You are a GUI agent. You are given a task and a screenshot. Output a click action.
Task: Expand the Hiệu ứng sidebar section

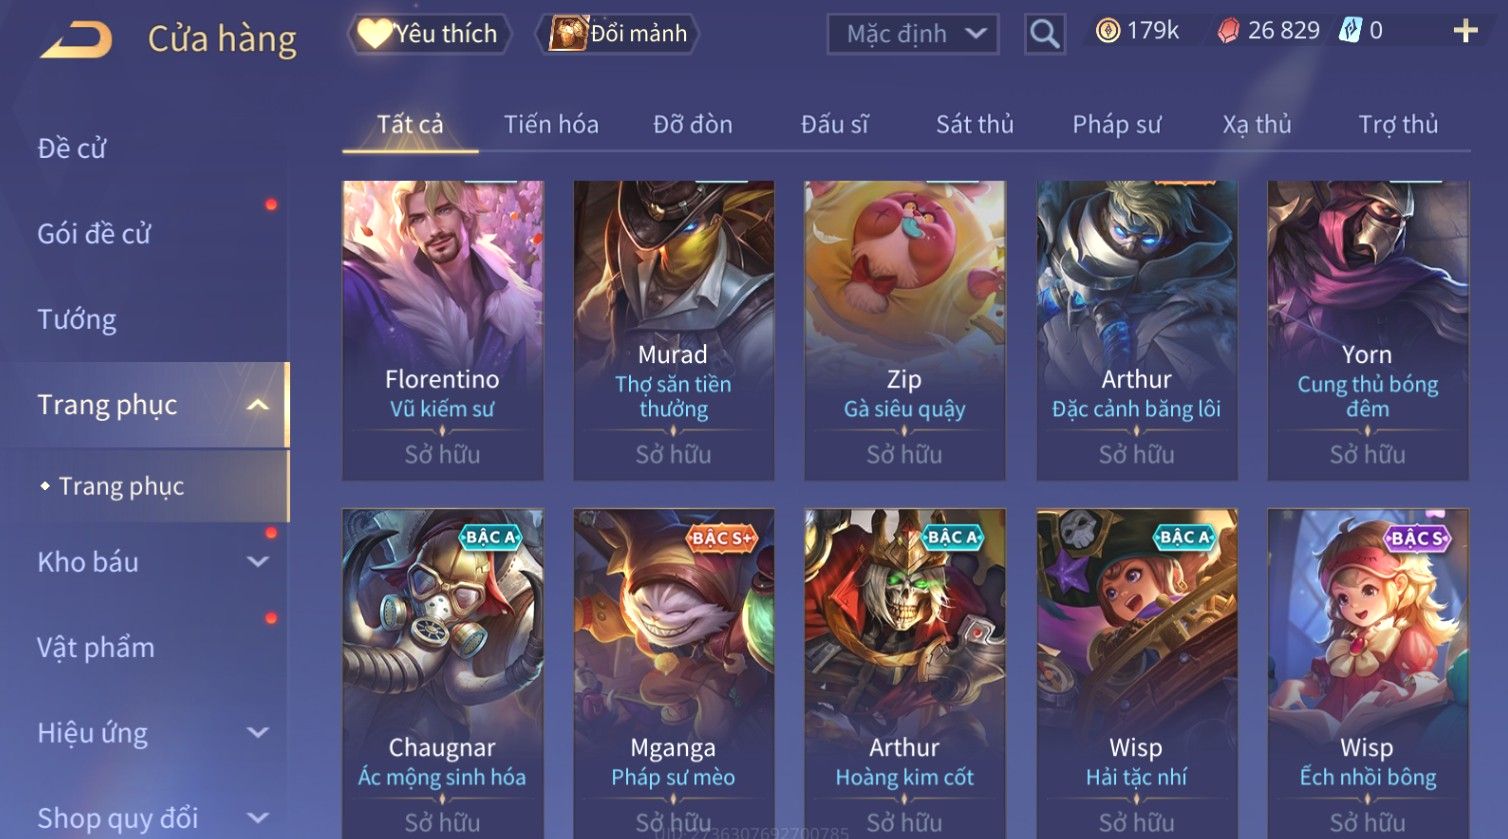(x=258, y=732)
